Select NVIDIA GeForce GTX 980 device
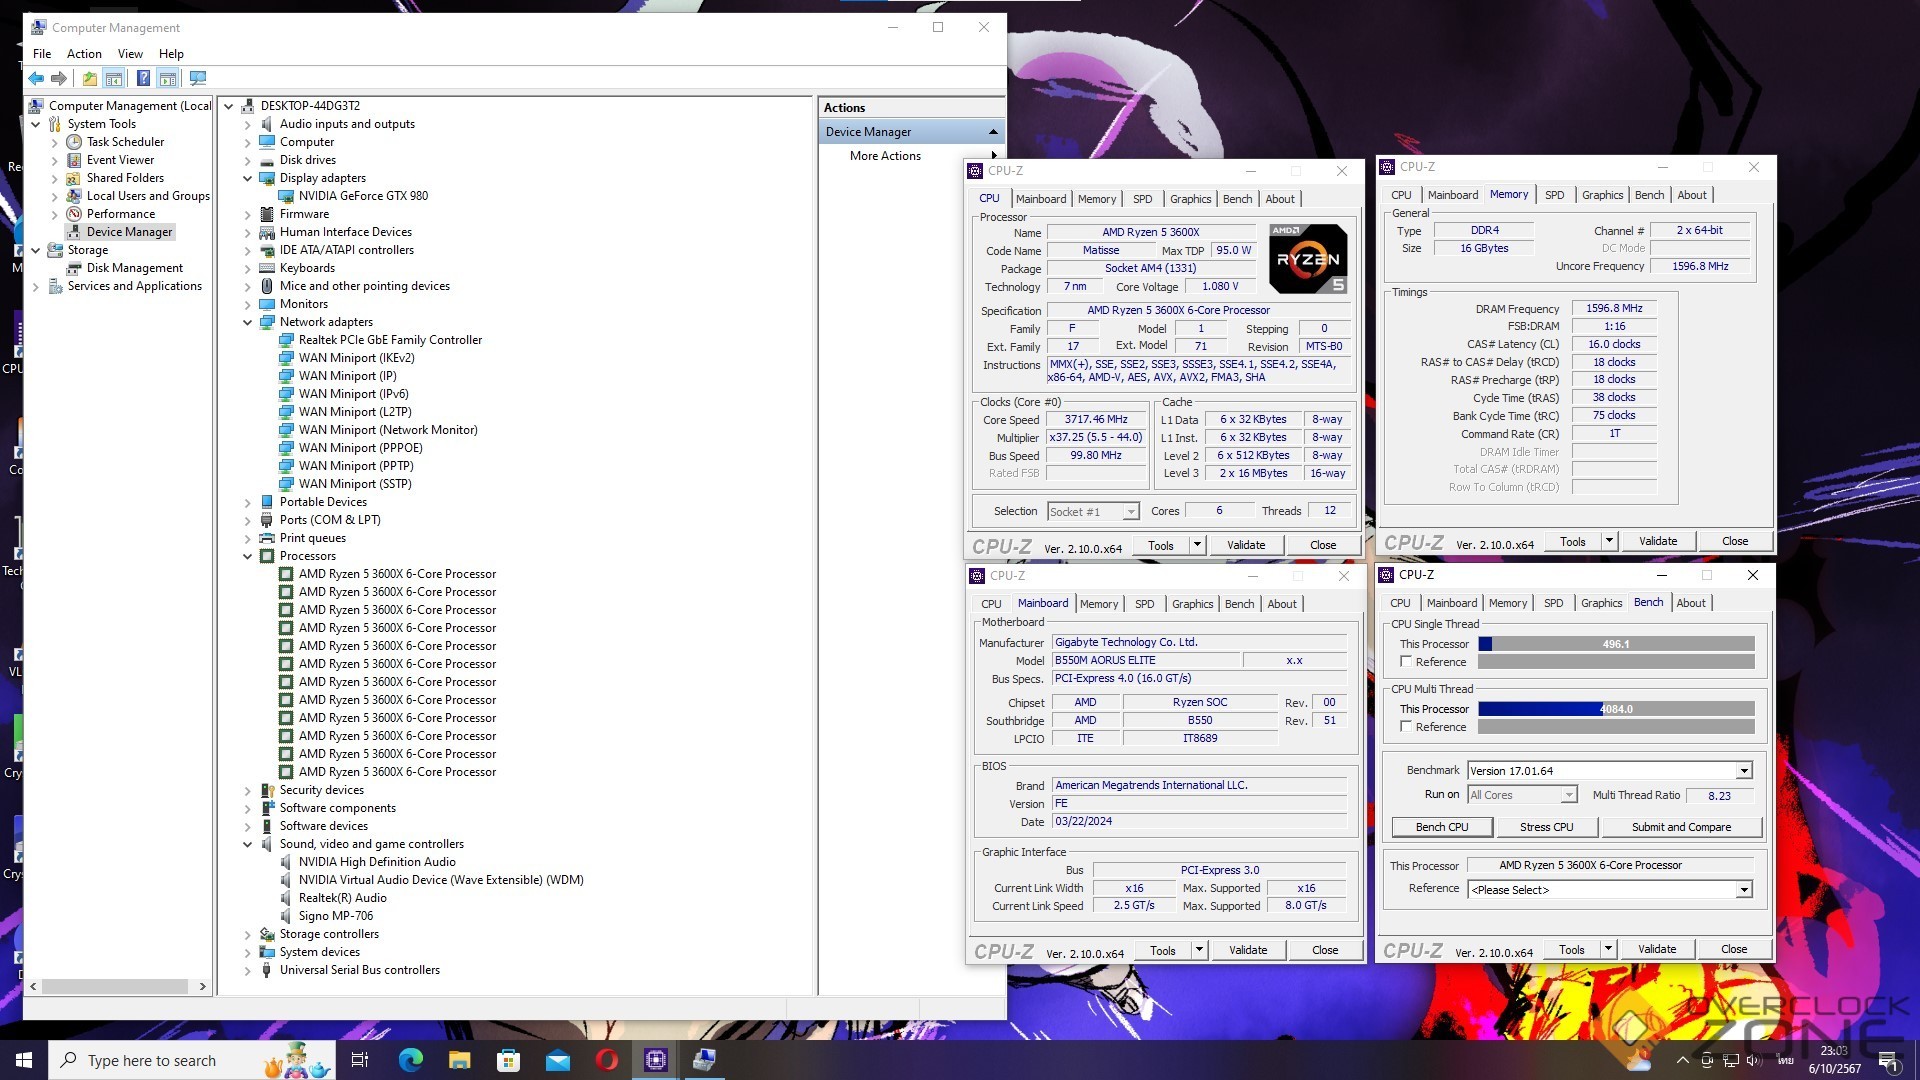Image resolution: width=1920 pixels, height=1080 pixels. (362, 196)
